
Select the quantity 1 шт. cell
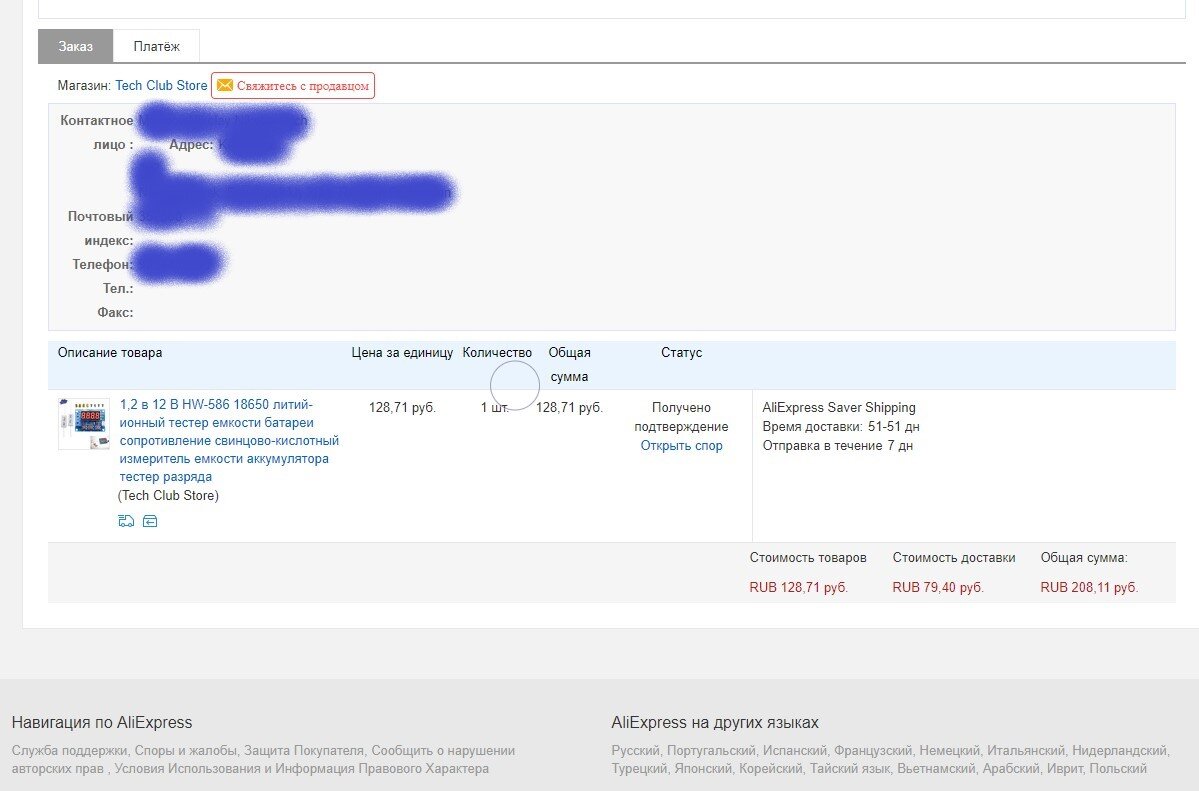click(x=495, y=408)
